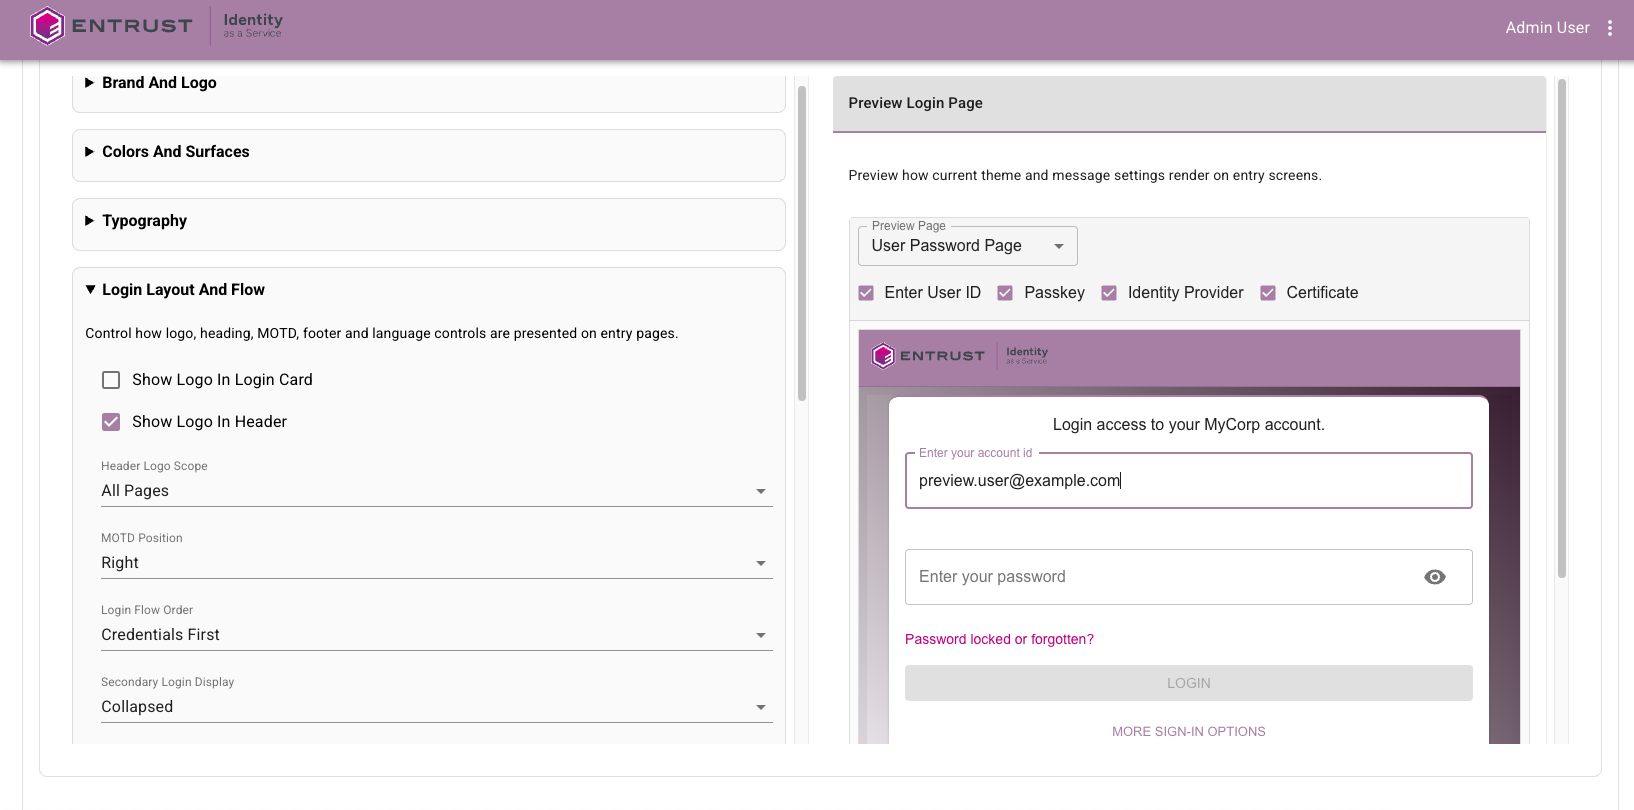This screenshot has height=810, width=1634.
Task: Disable the Identity Provider checkbox
Action: click(x=1109, y=293)
